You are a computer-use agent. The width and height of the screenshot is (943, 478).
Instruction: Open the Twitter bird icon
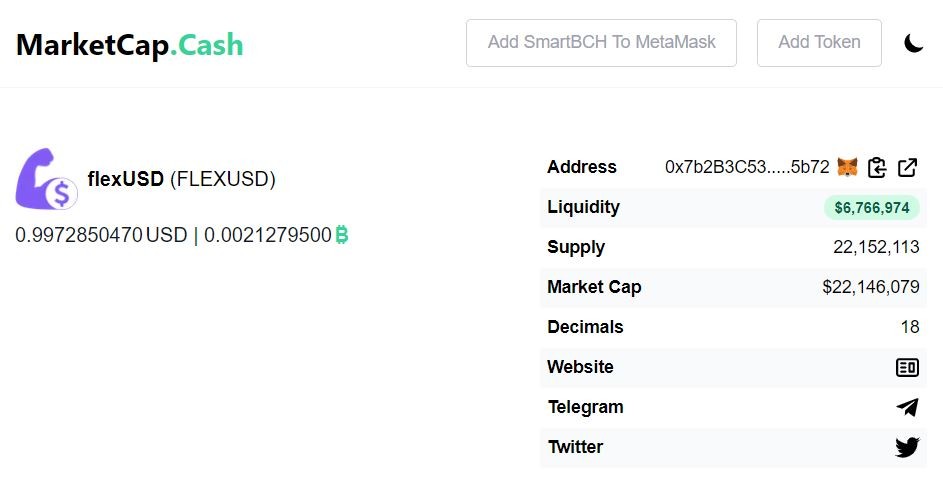click(907, 447)
